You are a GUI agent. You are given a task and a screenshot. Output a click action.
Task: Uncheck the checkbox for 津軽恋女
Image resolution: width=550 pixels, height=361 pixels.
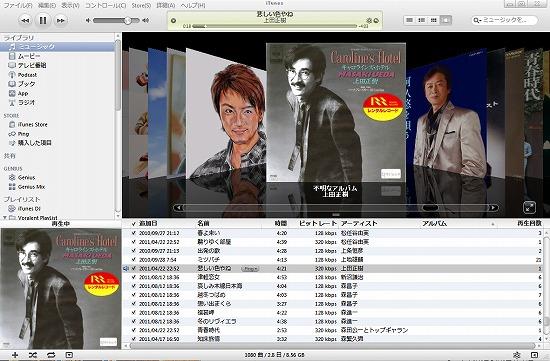click(133, 277)
